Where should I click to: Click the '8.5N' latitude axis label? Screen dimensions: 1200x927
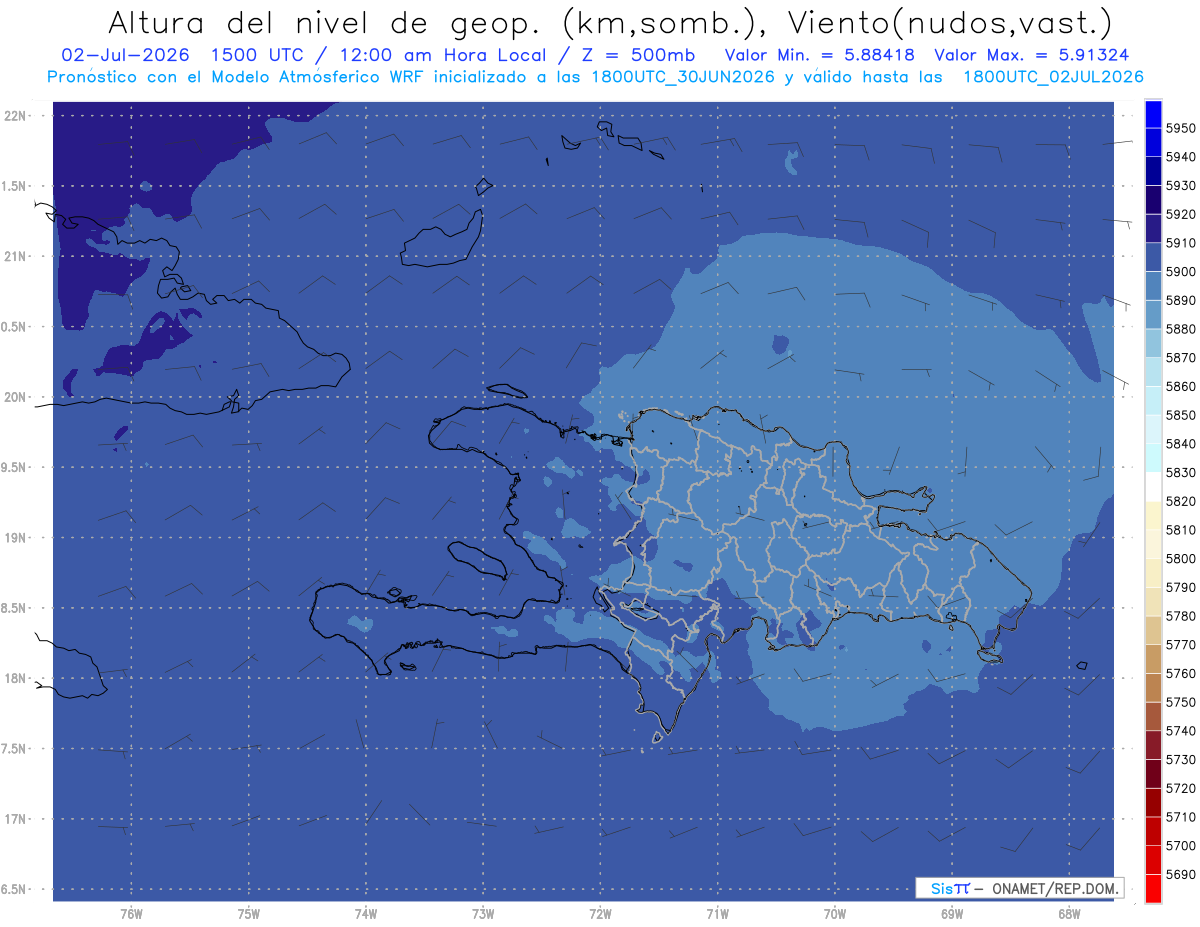(x=14, y=608)
